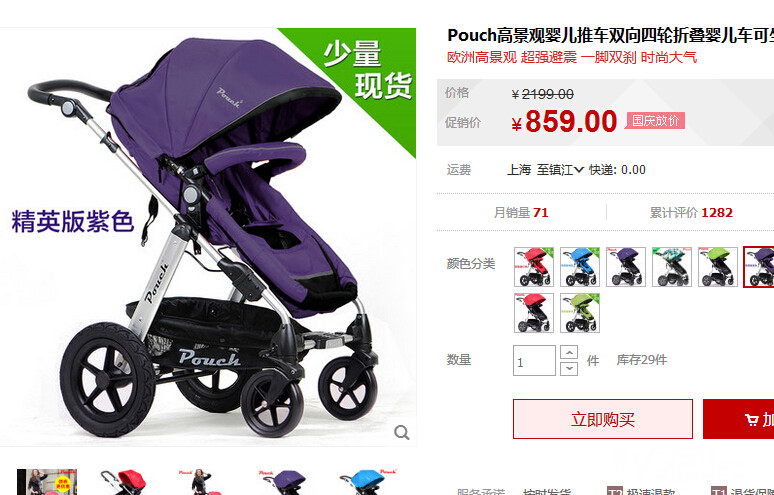Select the blue stroller color option
This screenshot has height=495, width=774.
pyautogui.click(x=580, y=267)
